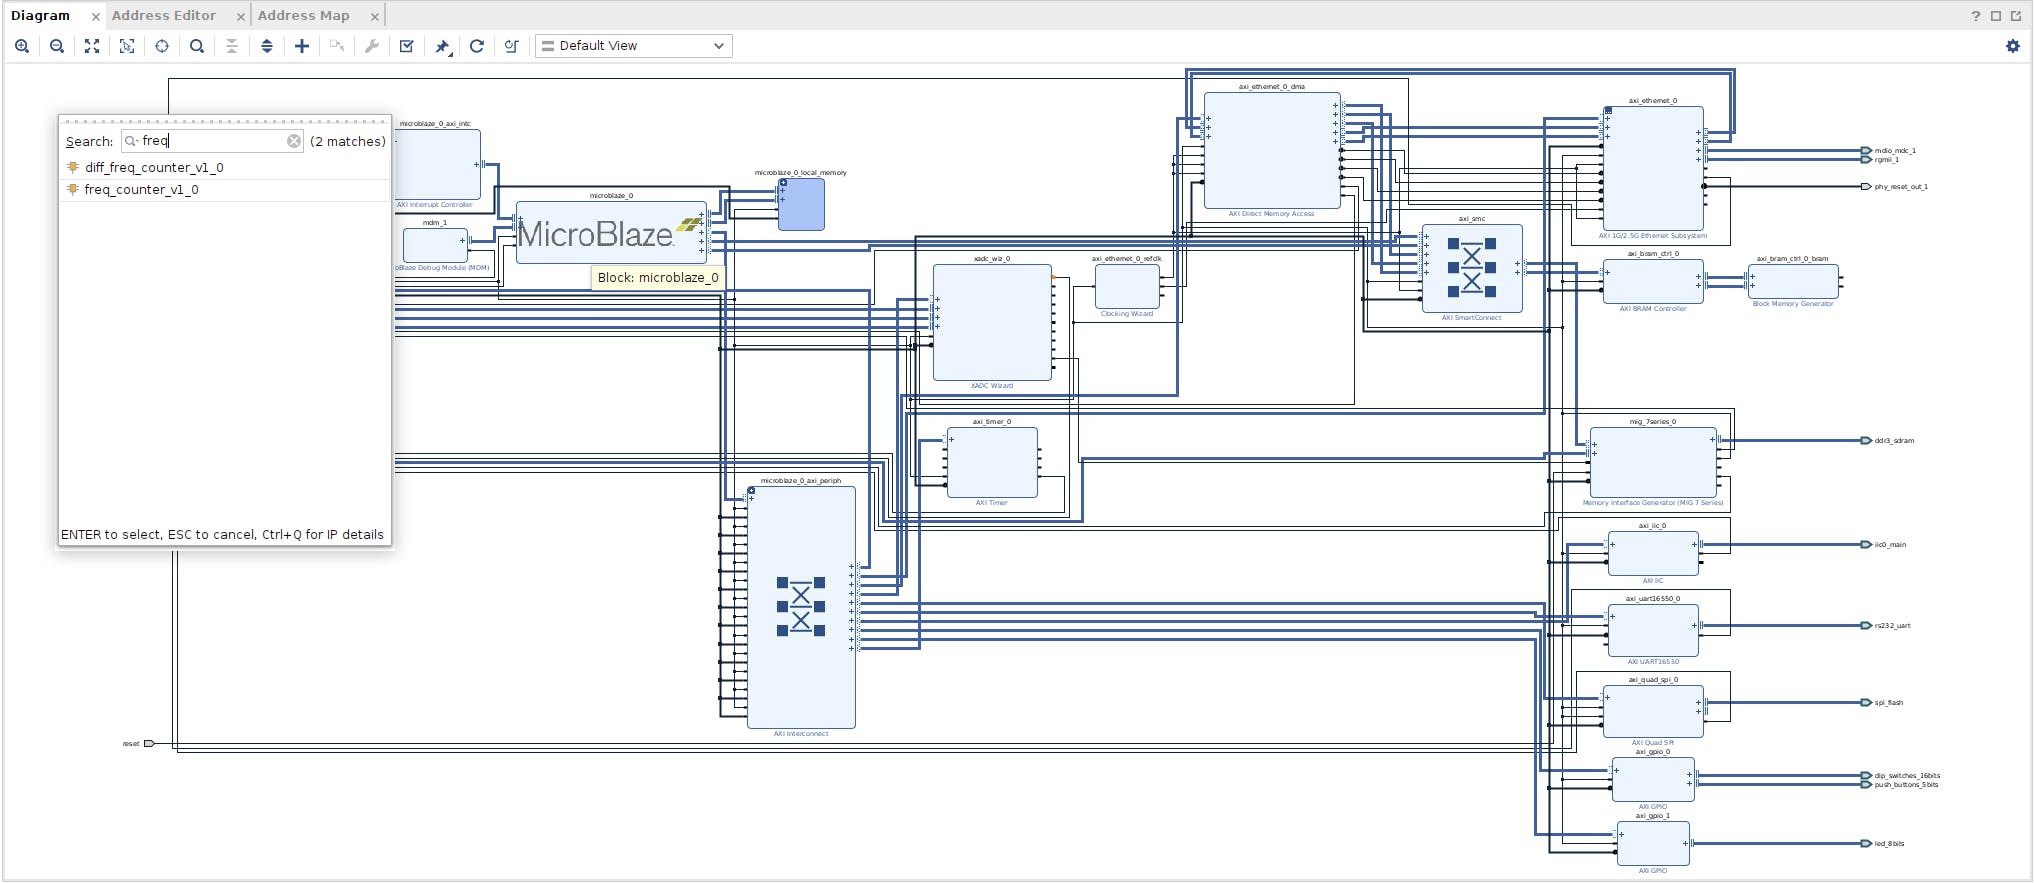
Task: Zoom out of the block diagram
Action: (x=57, y=46)
